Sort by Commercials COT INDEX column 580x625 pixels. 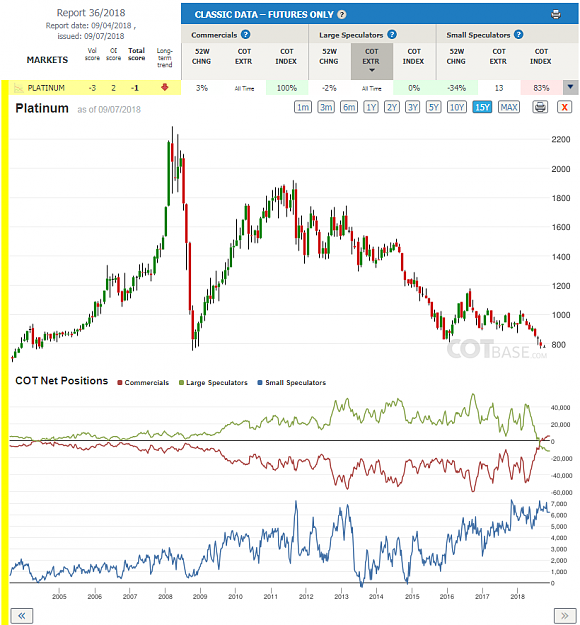coord(286,56)
